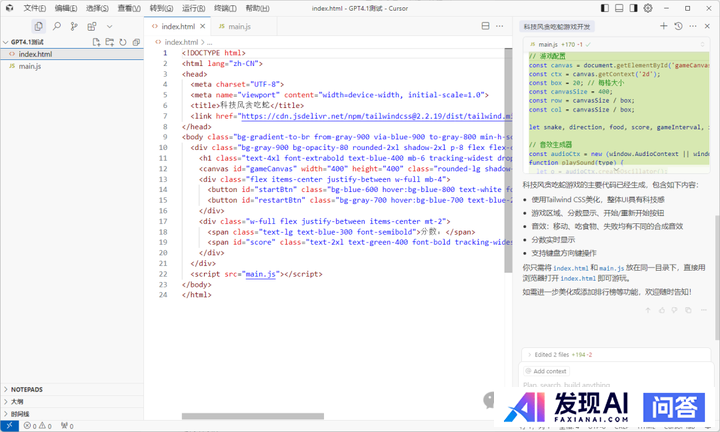The height and width of the screenshot is (432, 720).
Task: Click the Add context button
Action: point(546,371)
